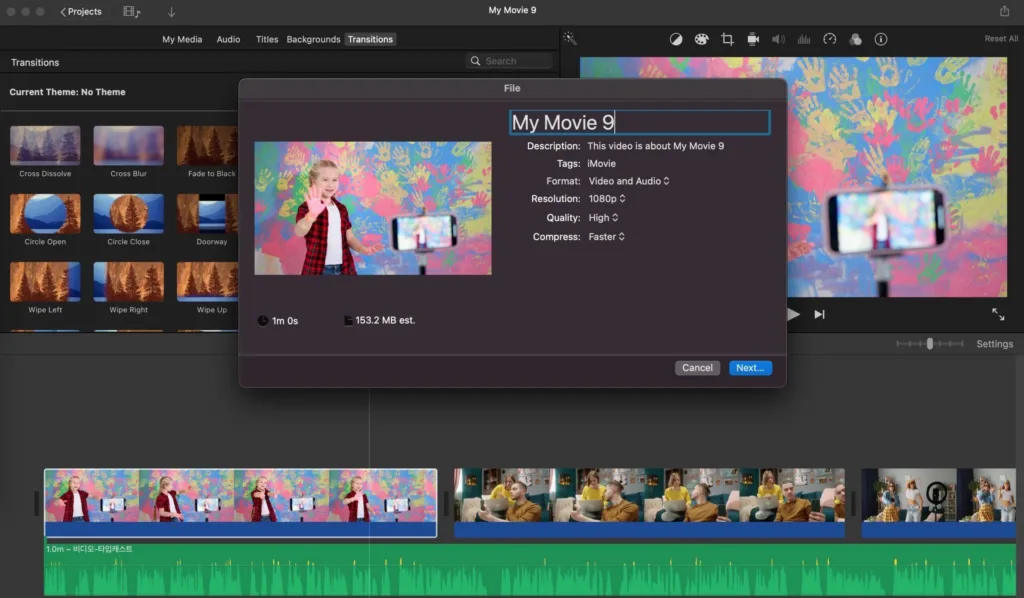The height and width of the screenshot is (598, 1024).
Task: Click the share icon in title bar
Action: tap(1004, 11)
